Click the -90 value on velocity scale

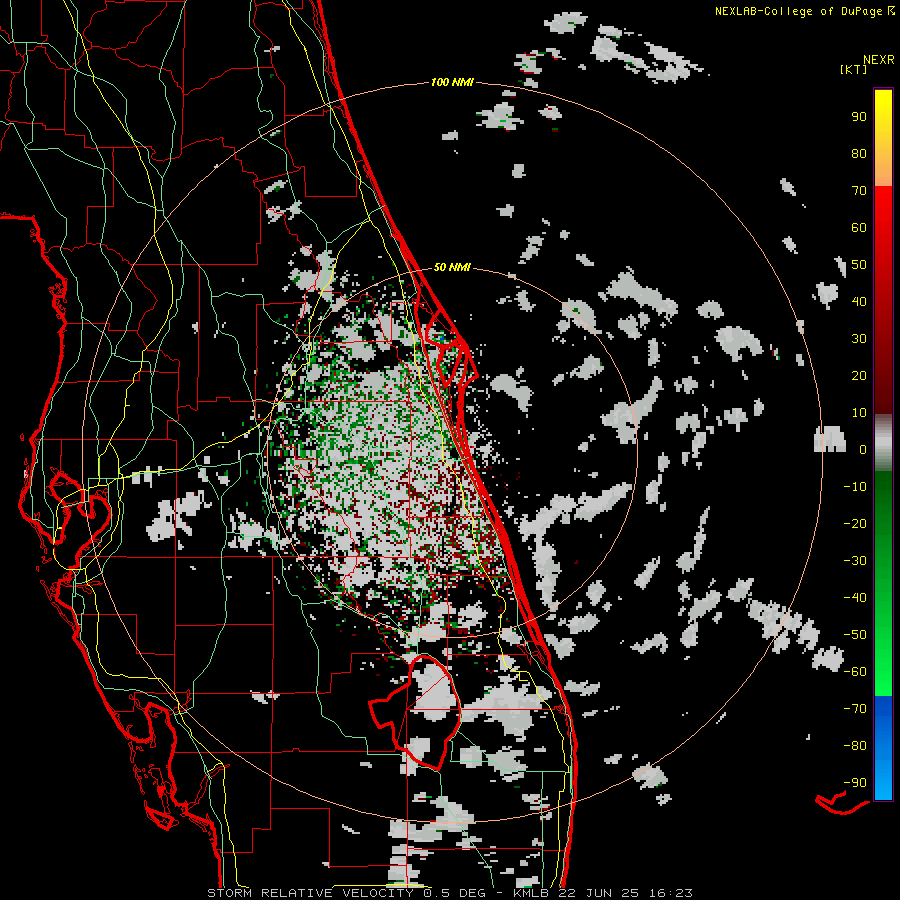[855, 783]
